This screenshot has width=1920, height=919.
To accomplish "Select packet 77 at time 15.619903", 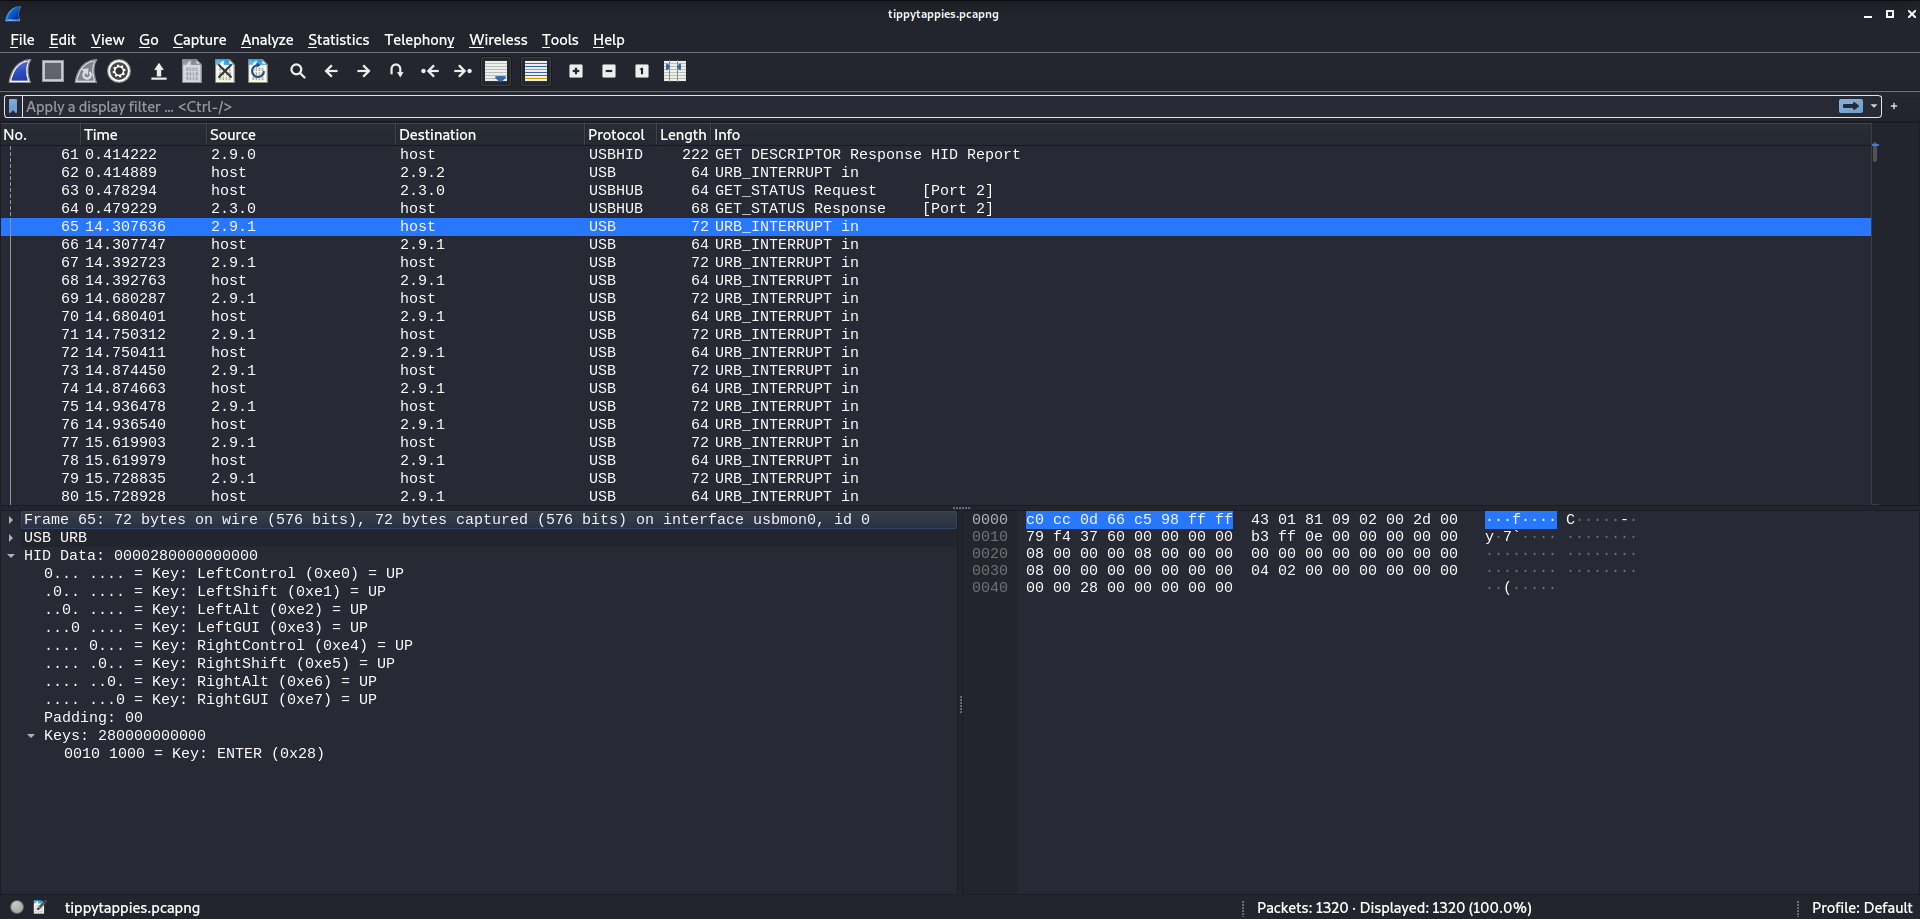I will click(x=935, y=443).
